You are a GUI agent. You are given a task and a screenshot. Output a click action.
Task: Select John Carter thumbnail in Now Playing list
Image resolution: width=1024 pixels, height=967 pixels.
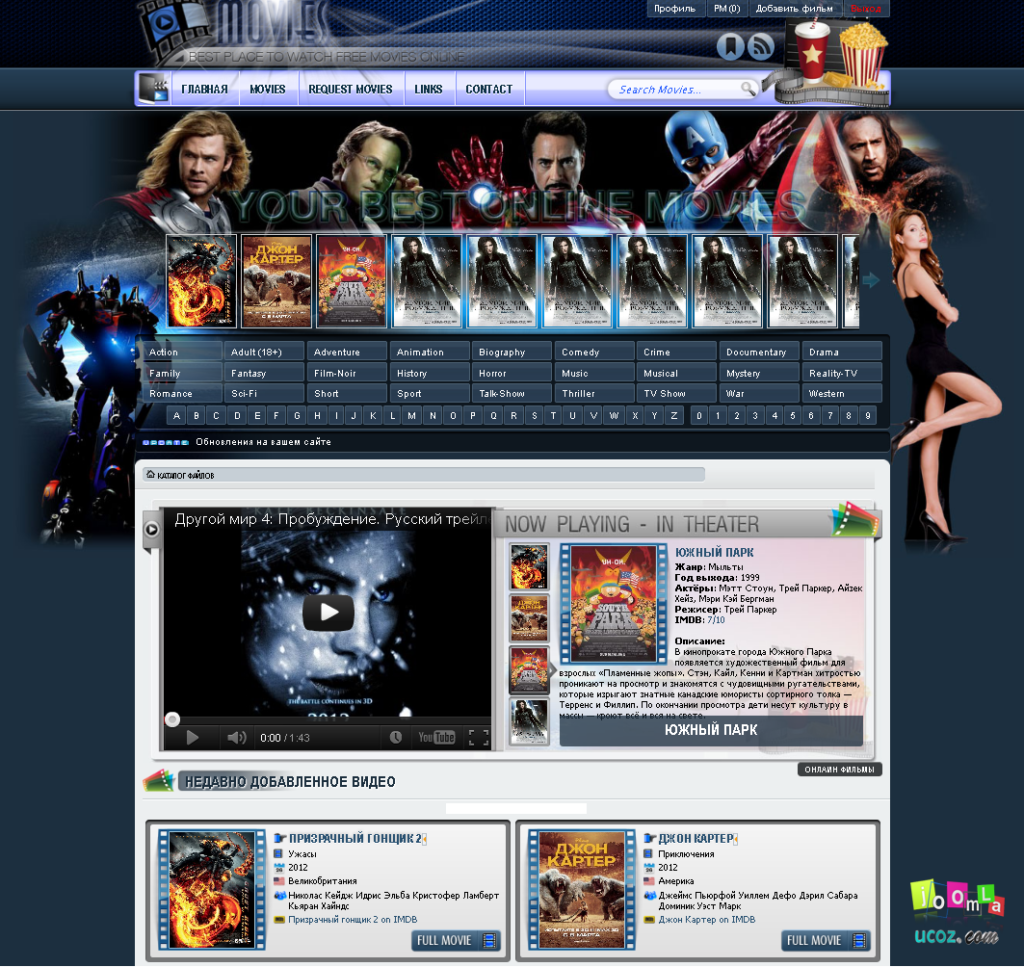[529, 618]
